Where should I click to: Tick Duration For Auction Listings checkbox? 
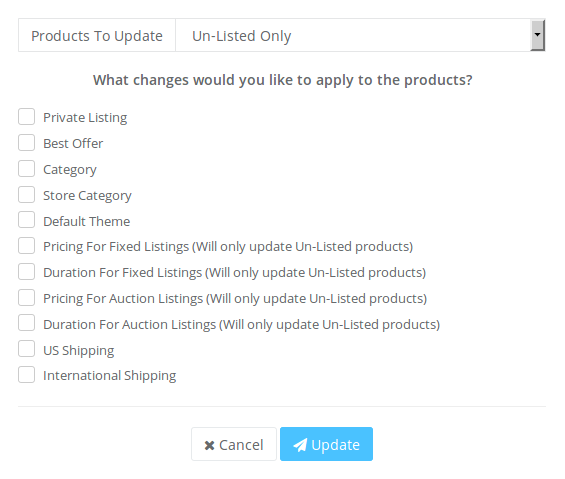coord(27,323)
